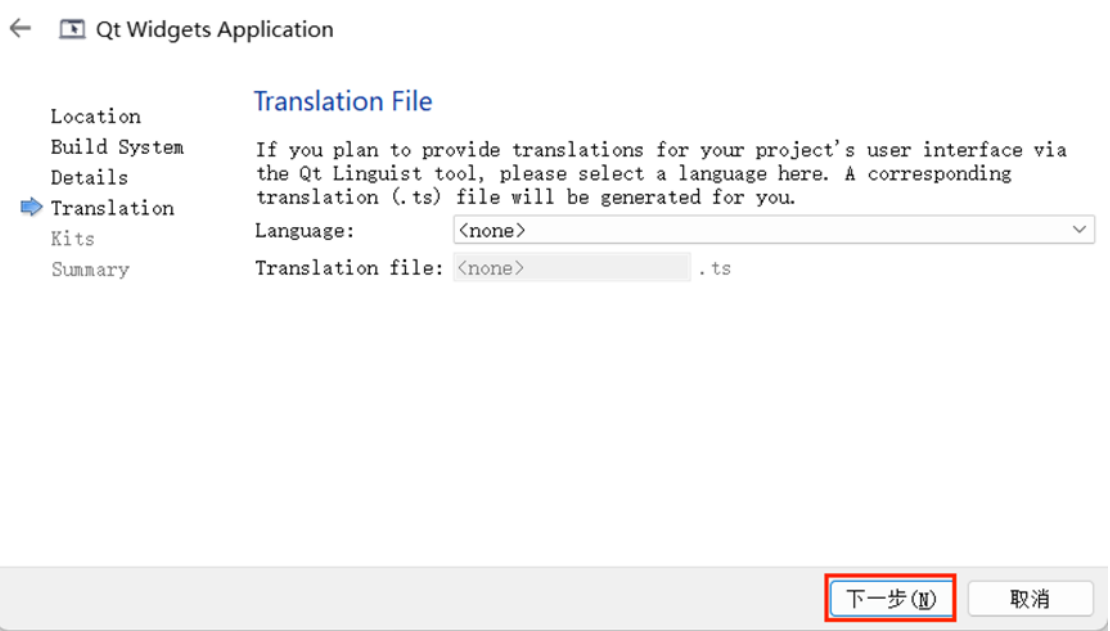
Task: Select the current Translation step
Action: pyautogui.click(x=112, y=208)
